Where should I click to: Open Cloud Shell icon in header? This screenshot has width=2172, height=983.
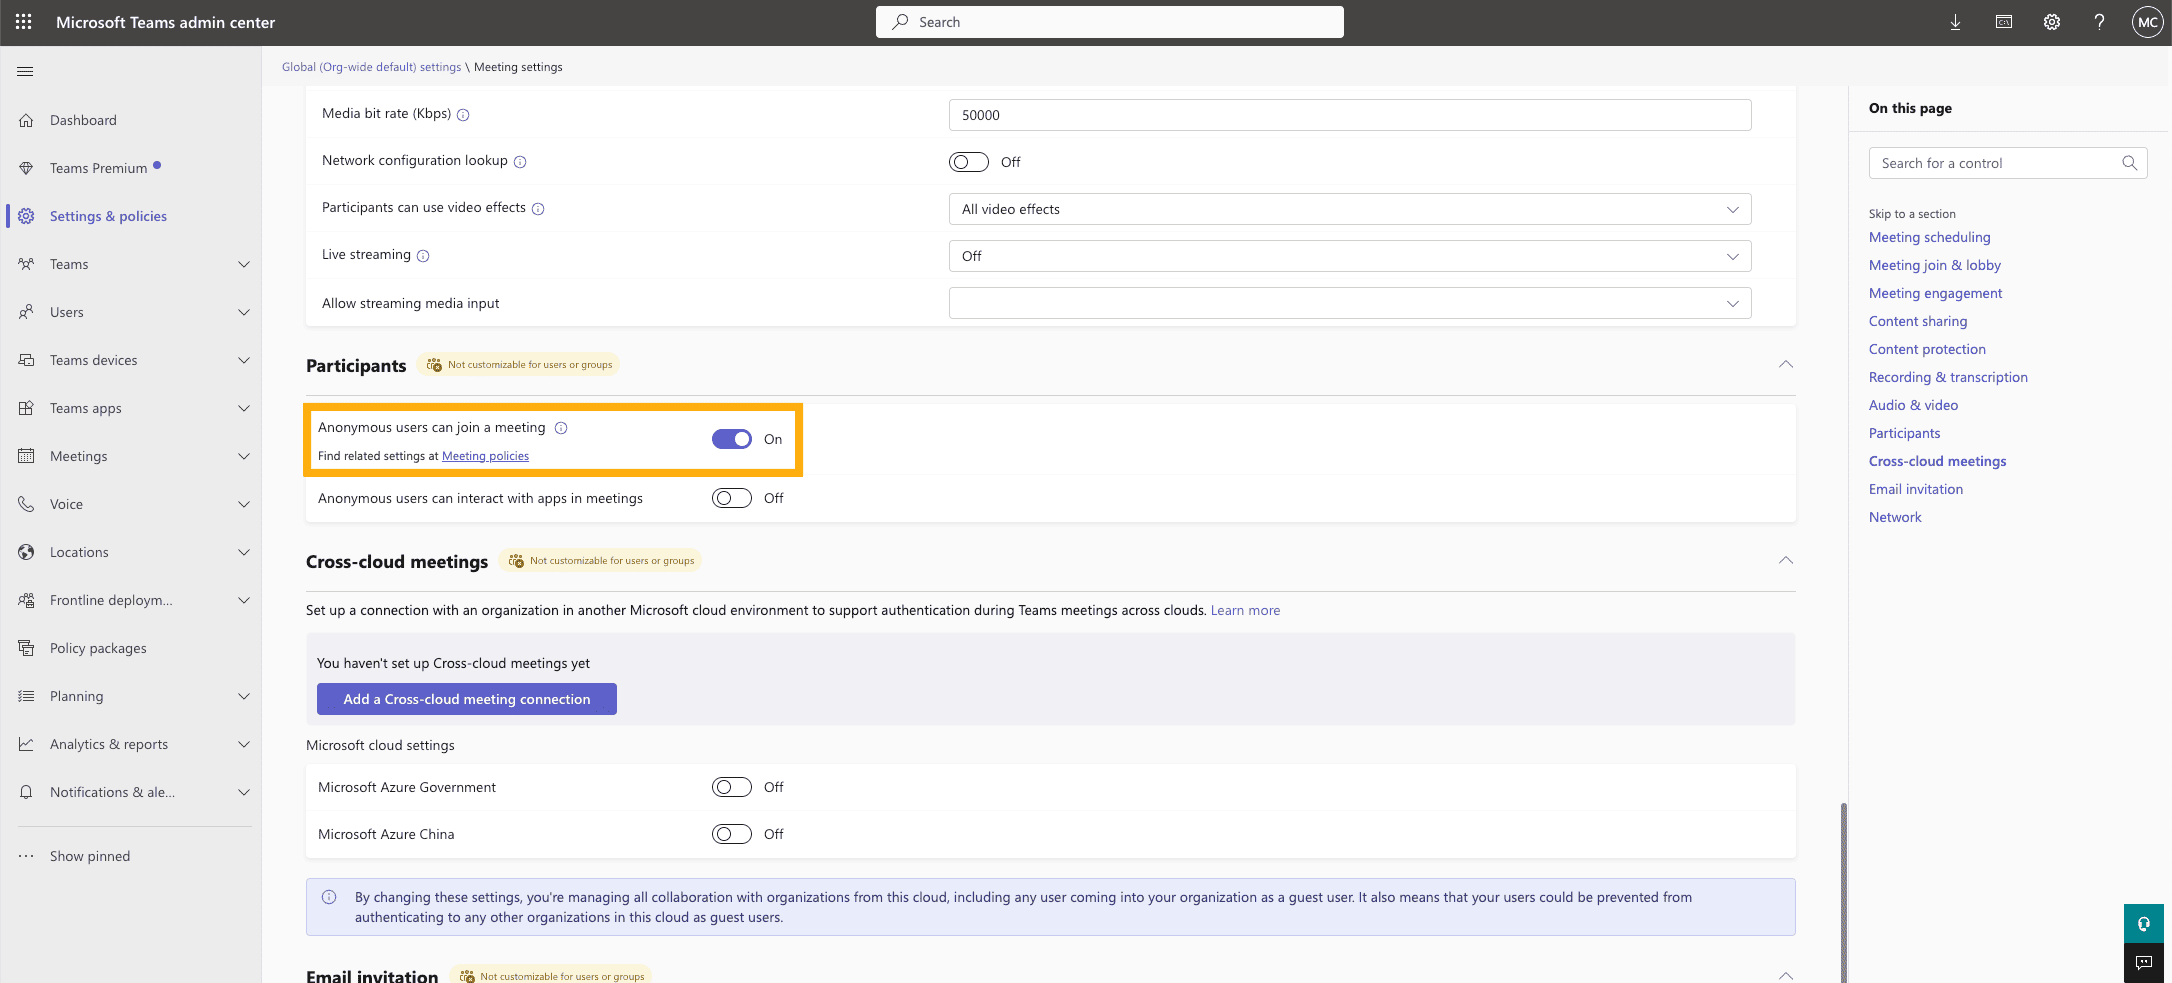click(2003, 22)
